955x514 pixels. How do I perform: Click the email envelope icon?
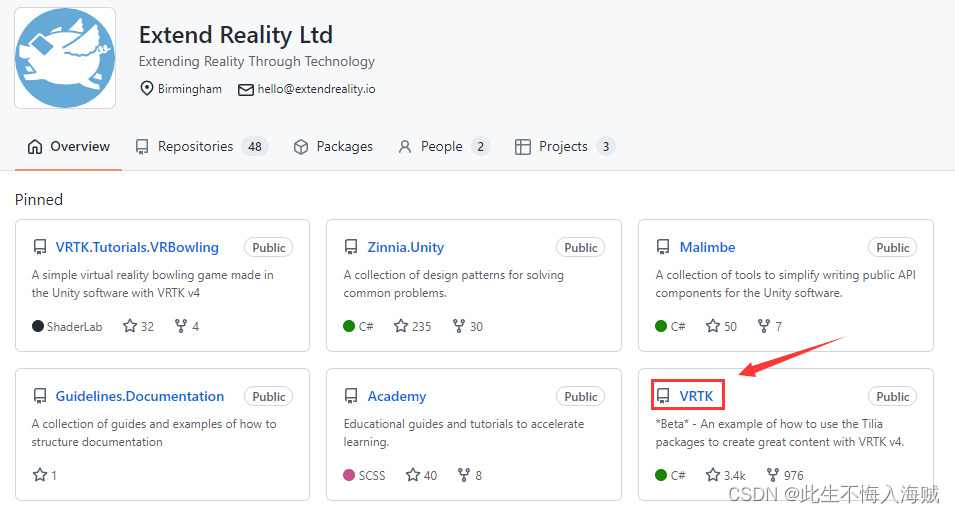point(245,90)
